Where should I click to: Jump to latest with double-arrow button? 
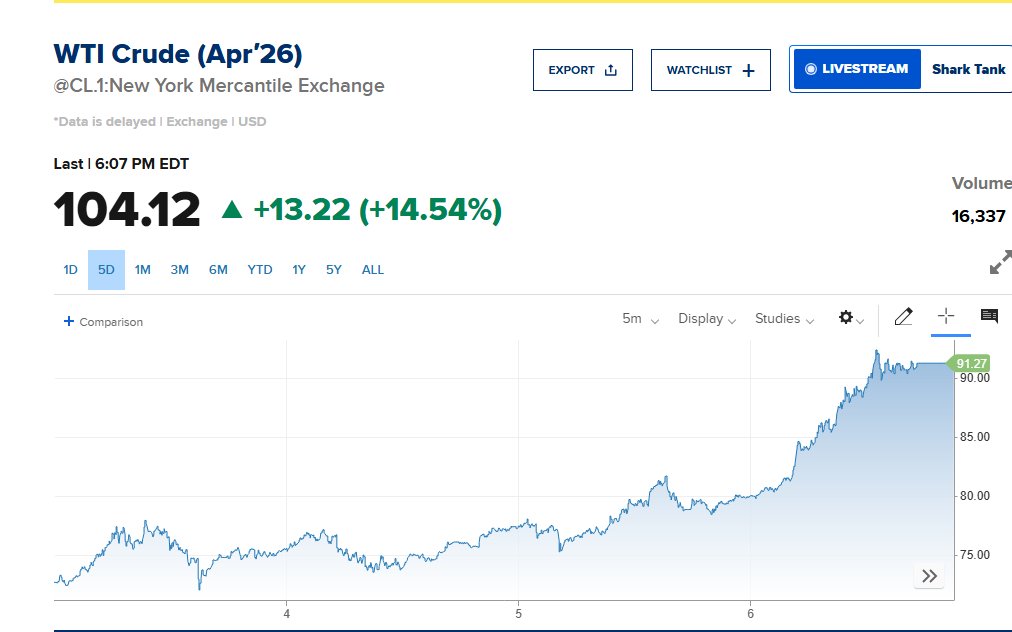point(929,576)
